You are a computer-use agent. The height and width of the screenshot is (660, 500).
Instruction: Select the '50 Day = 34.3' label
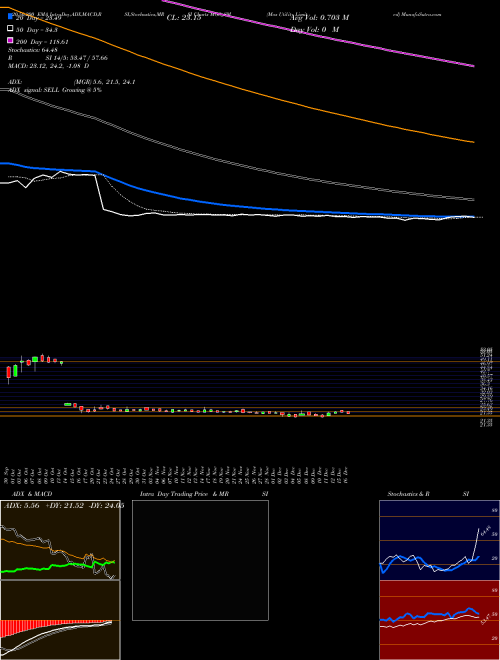tap(37, 30)
